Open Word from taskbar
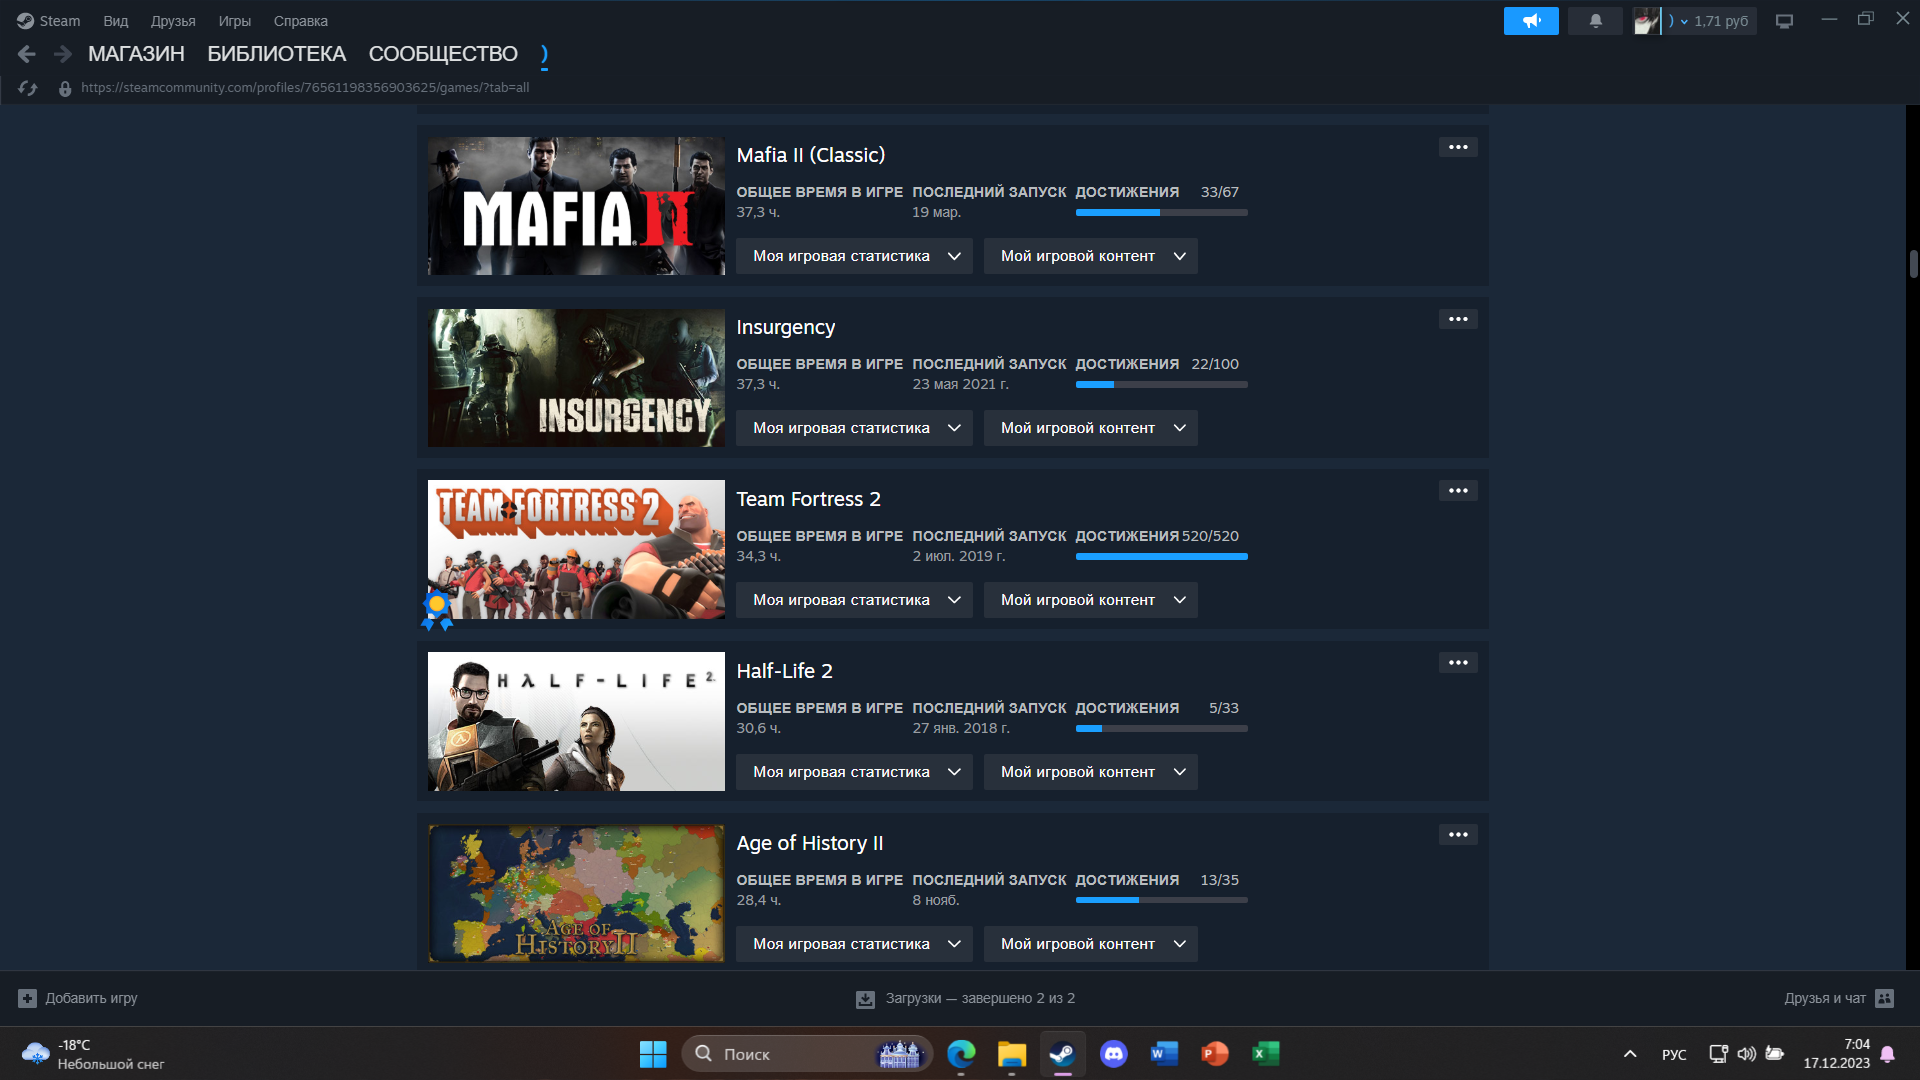 coord(1164,1054)
